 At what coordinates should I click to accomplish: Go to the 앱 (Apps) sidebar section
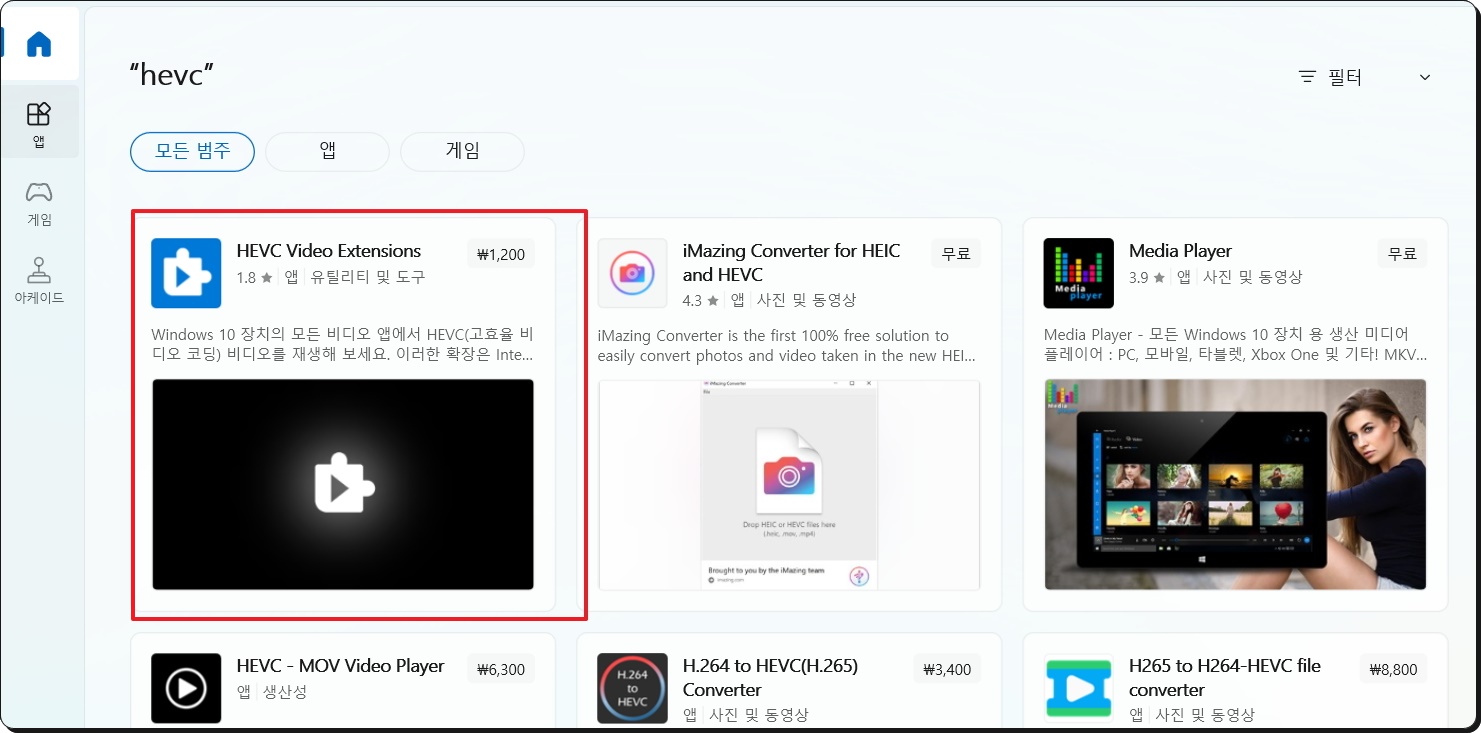[x=39, y=123]
